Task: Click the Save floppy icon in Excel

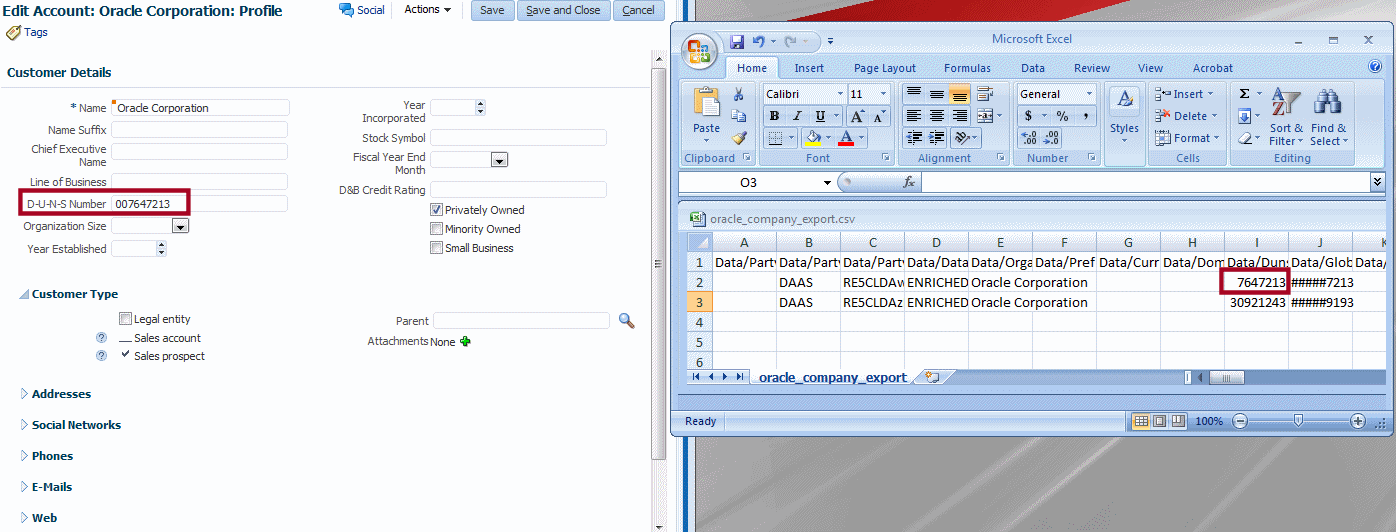Action: (x=737, y=41)
